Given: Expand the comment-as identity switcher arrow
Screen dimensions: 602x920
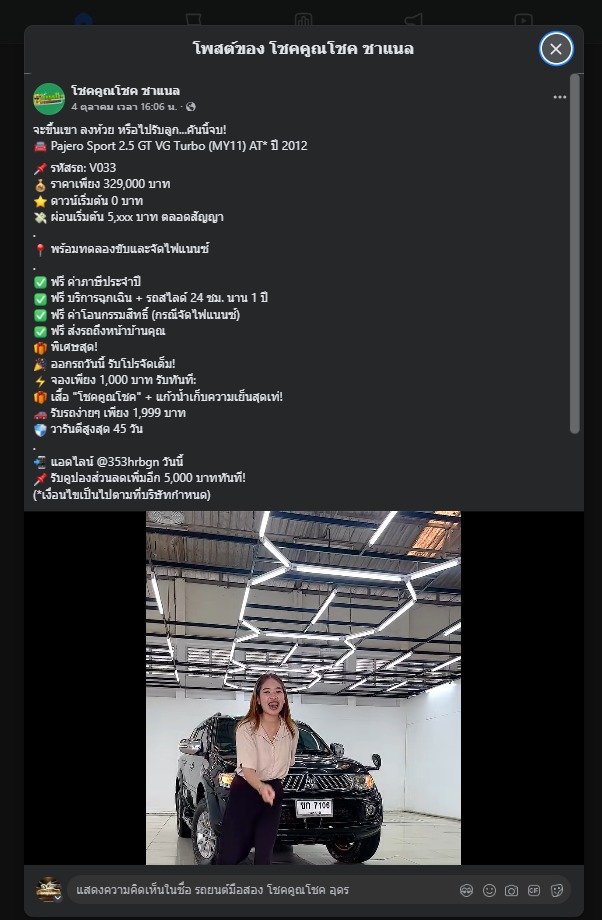Looking at the screenshot, I should (58, 898).
